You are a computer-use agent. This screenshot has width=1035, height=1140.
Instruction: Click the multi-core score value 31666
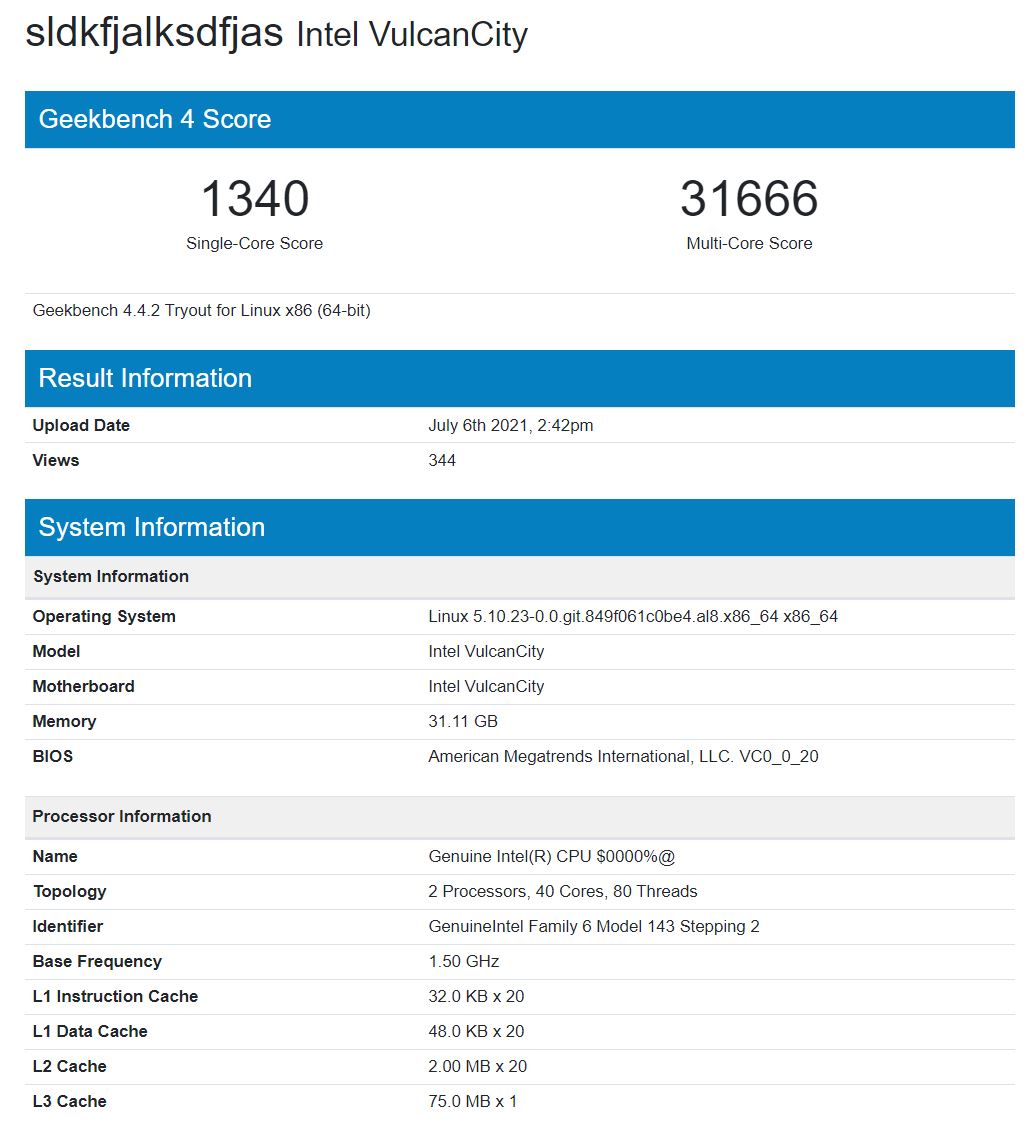749,198
